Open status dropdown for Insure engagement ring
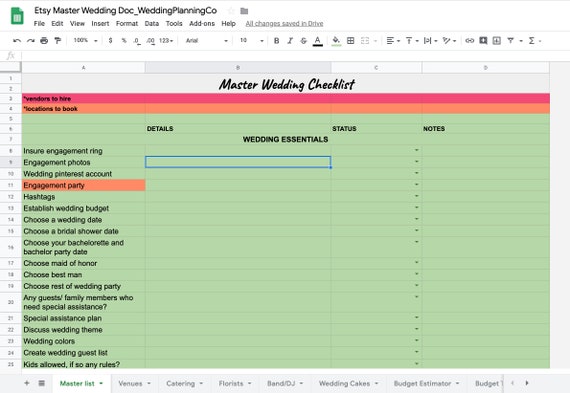Viewport: 570px width, 393px height. pyautogui.click(x=417, y=150)
